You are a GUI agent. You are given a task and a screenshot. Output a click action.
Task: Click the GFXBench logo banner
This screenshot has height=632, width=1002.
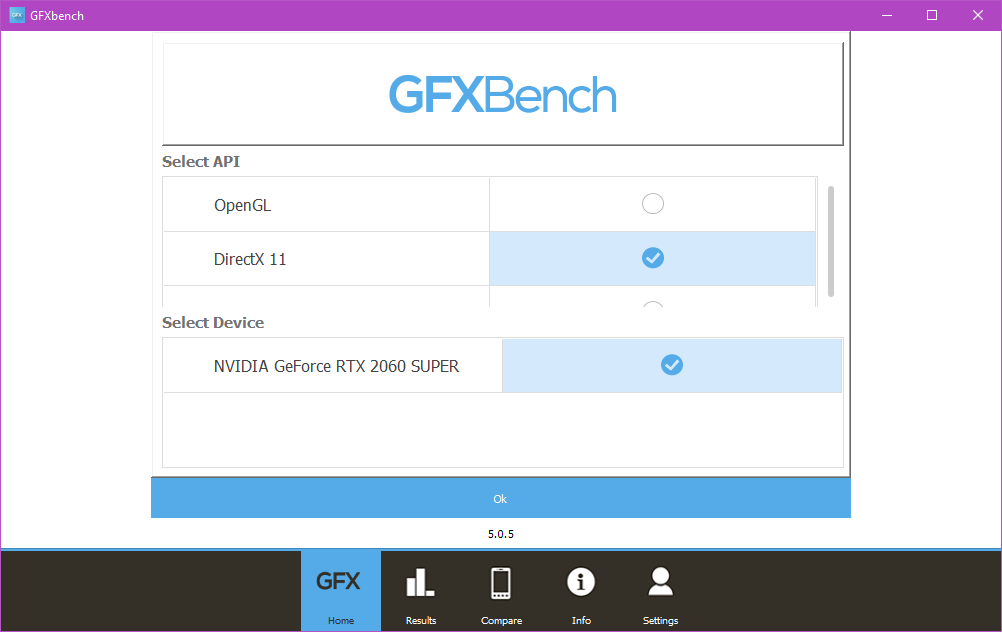pos(503,95)
